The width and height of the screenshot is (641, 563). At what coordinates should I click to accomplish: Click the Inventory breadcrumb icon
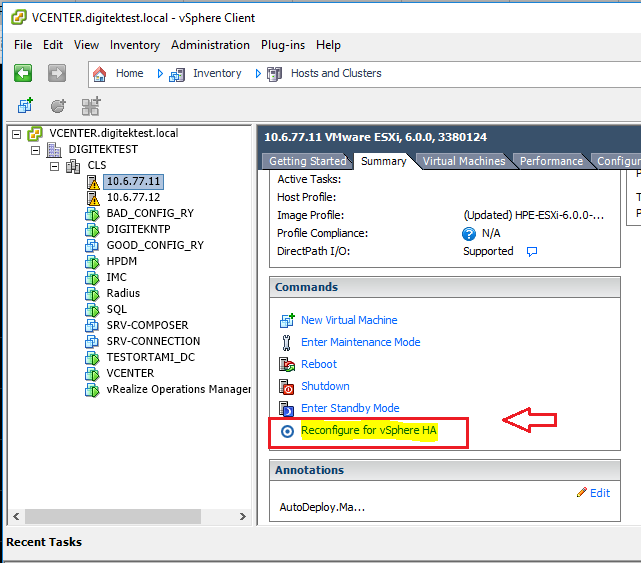point(177,75)
